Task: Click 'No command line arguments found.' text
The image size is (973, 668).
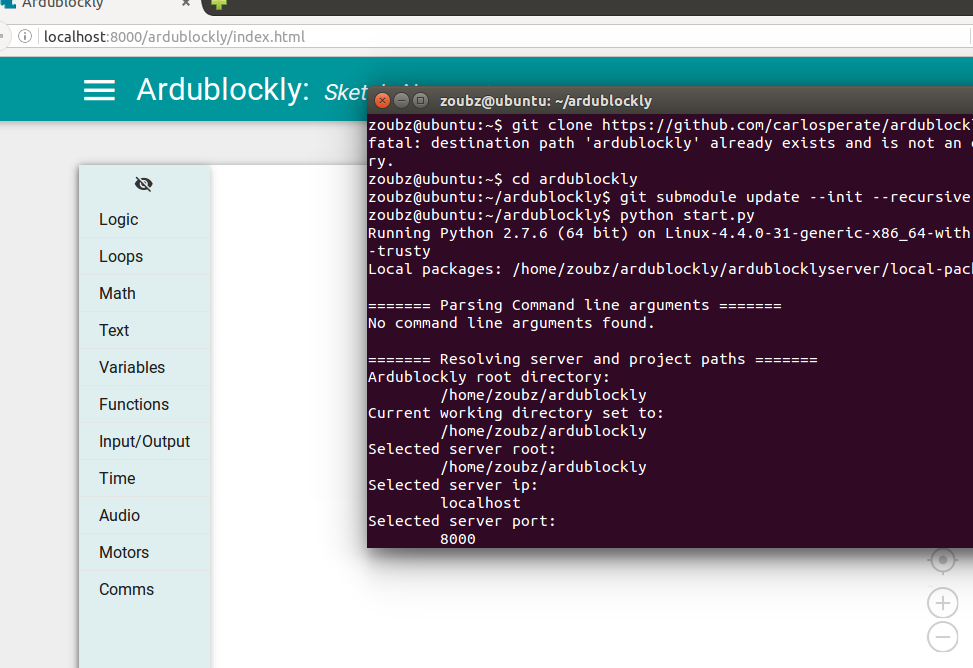Action: point(511,323)
